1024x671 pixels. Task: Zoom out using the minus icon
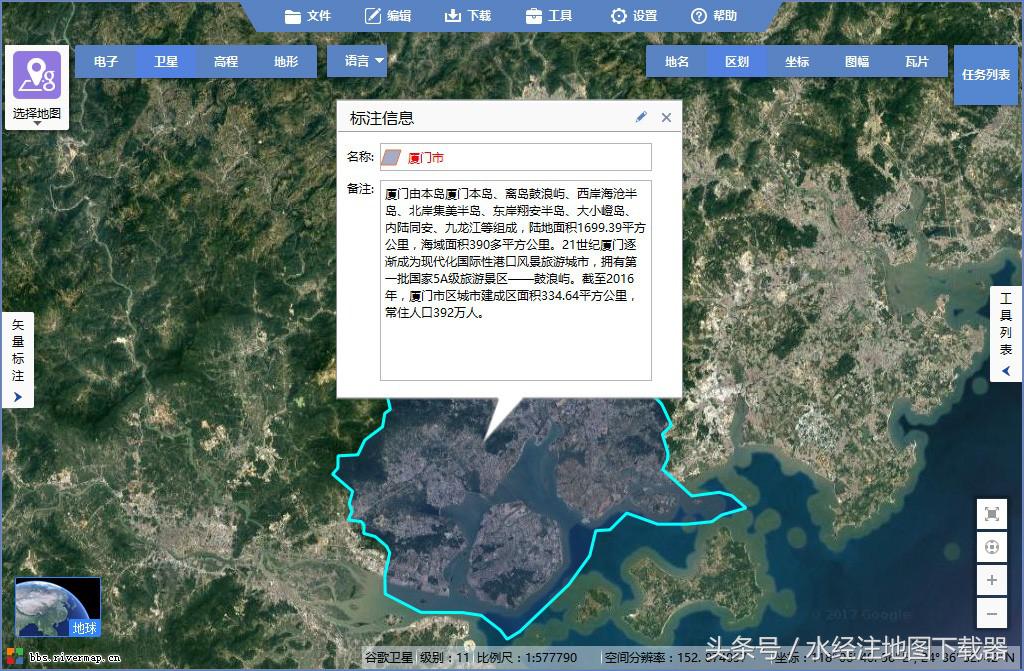point(991,613)
